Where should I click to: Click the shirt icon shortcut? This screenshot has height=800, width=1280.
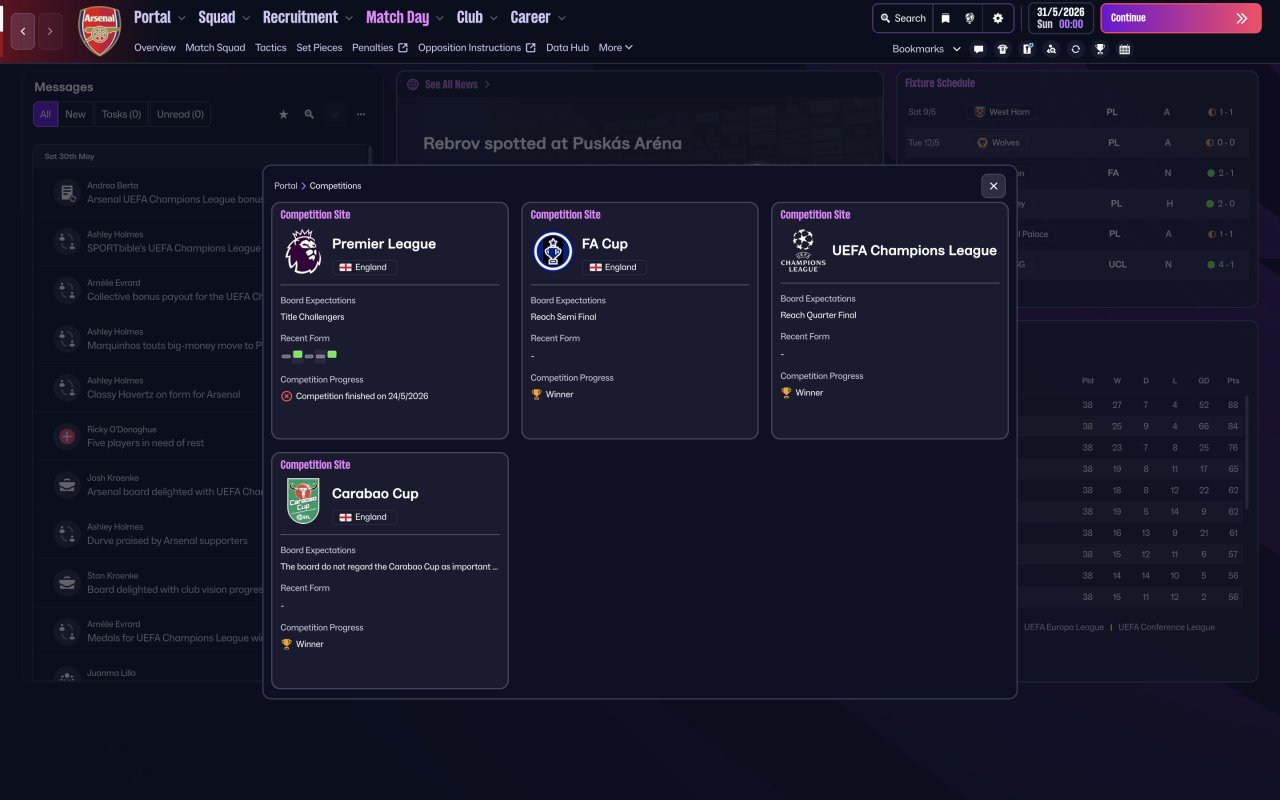[1002, 49]
